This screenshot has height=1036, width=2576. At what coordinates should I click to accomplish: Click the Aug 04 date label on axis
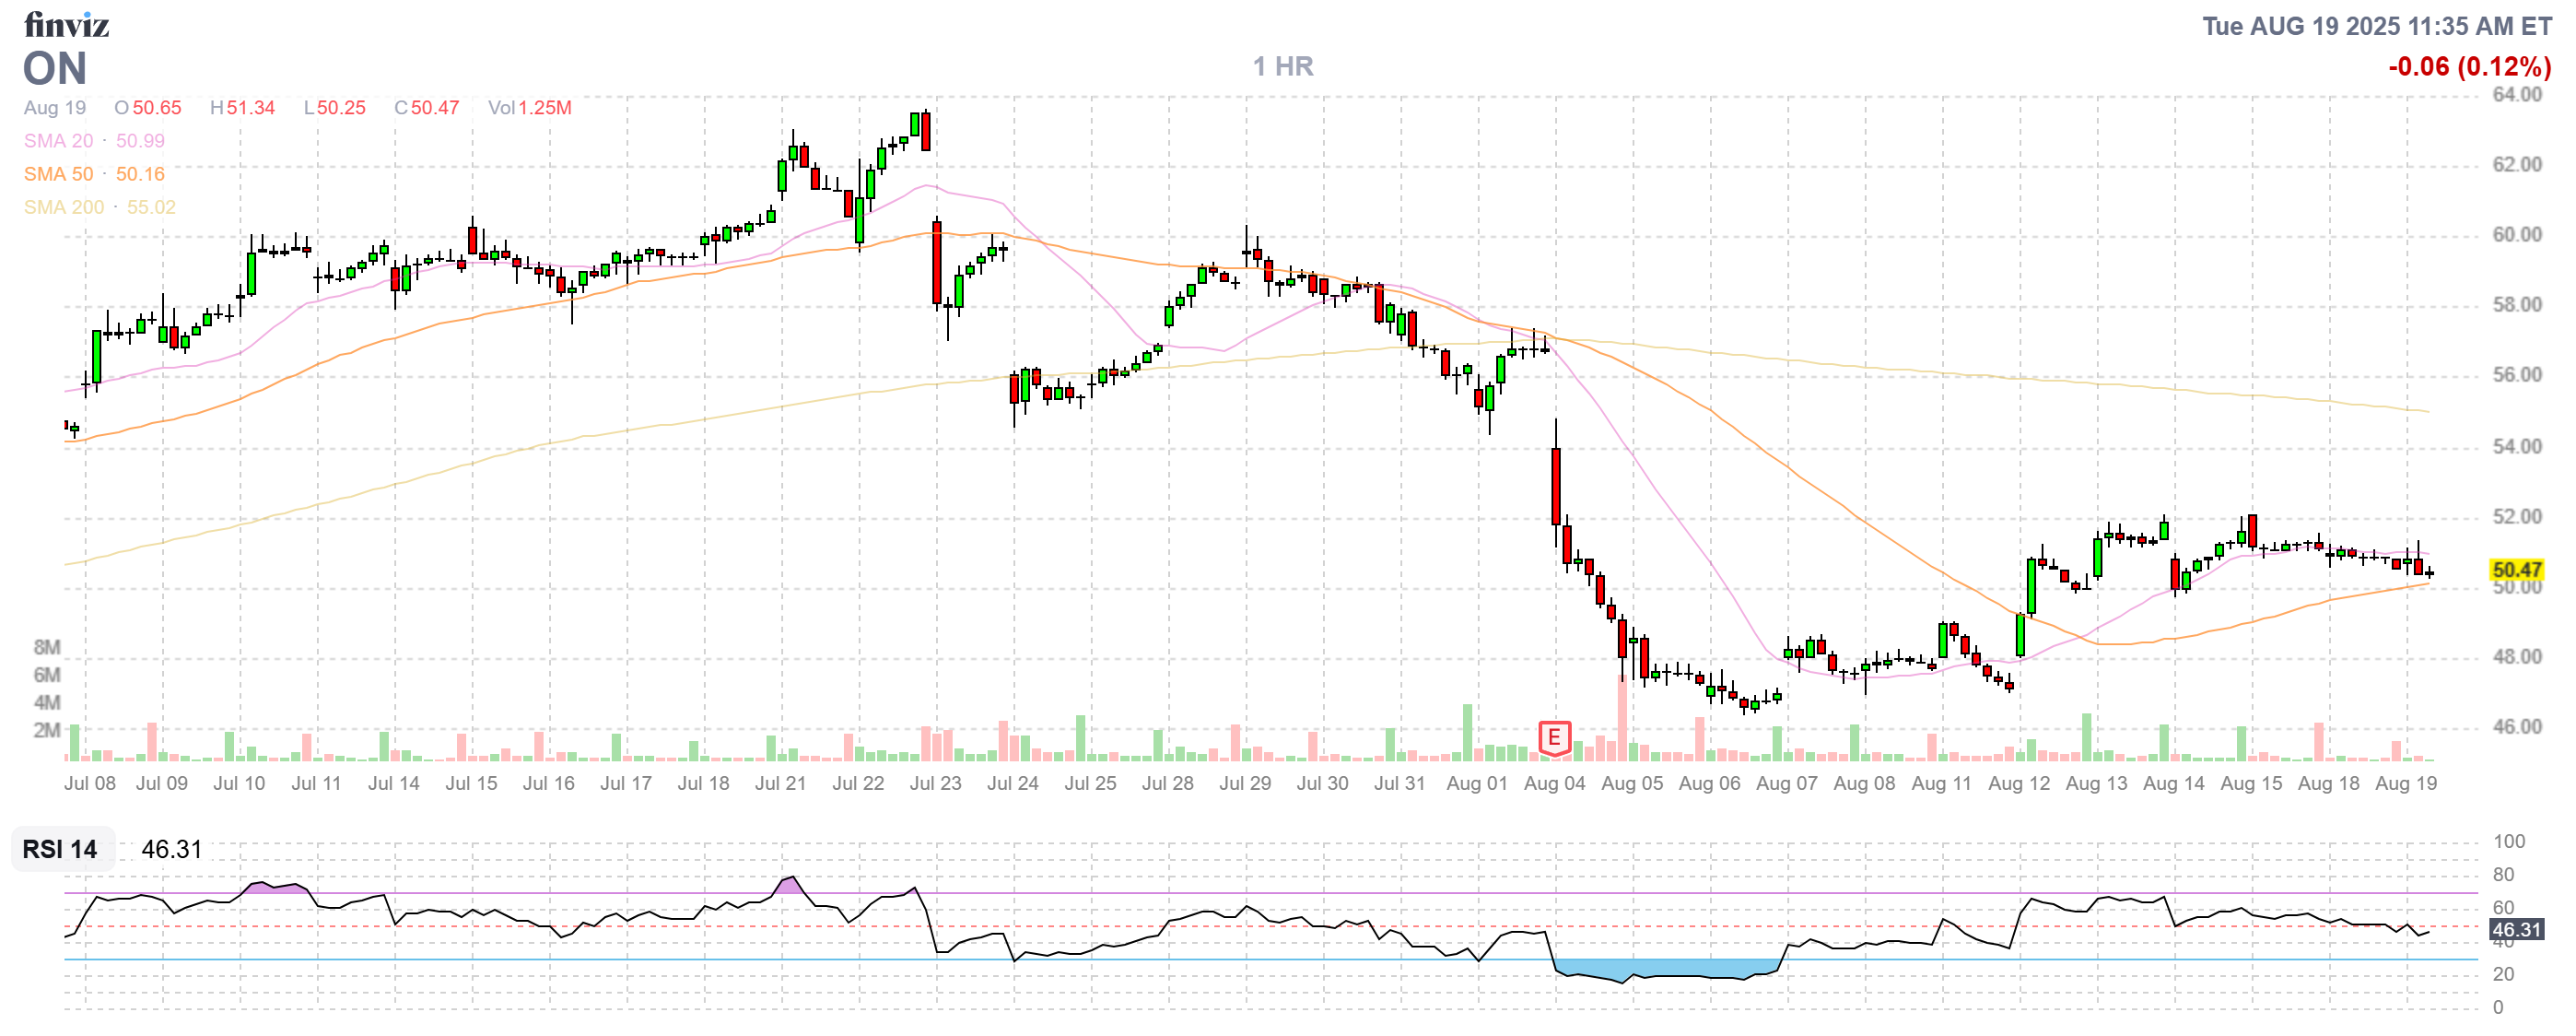pos(1554,783)
